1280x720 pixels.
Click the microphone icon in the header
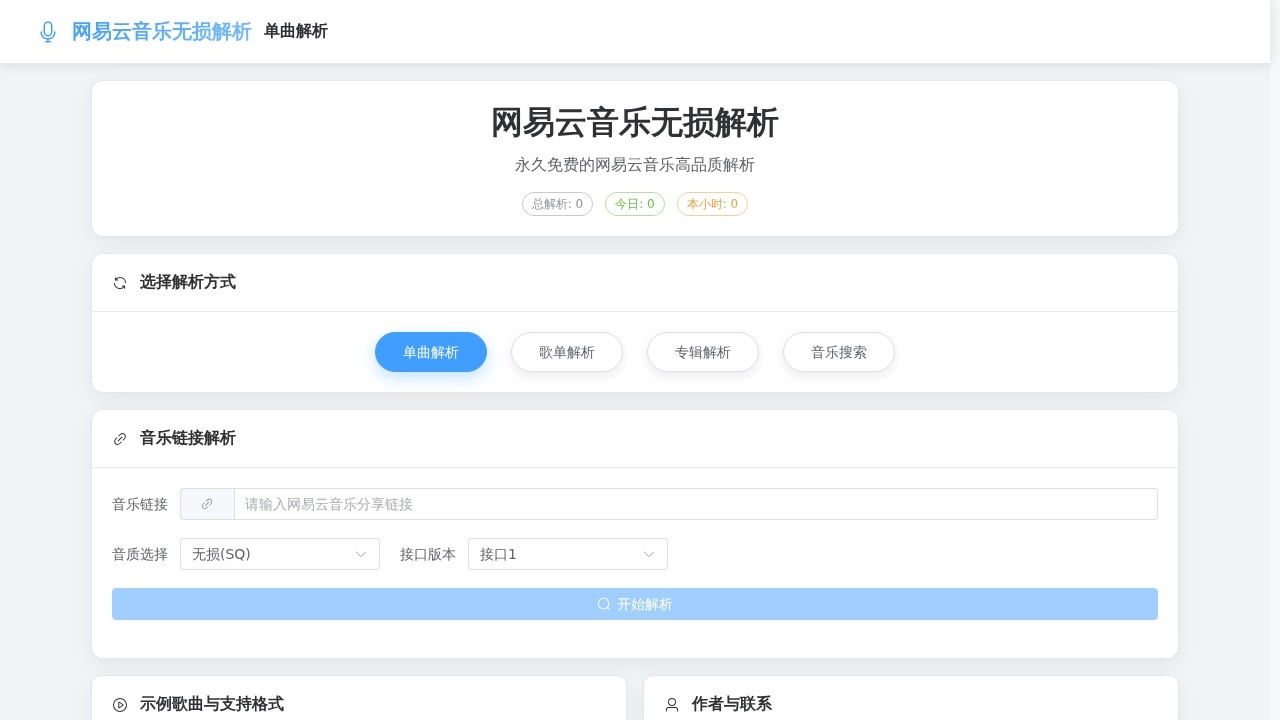(x=47, y=31)
